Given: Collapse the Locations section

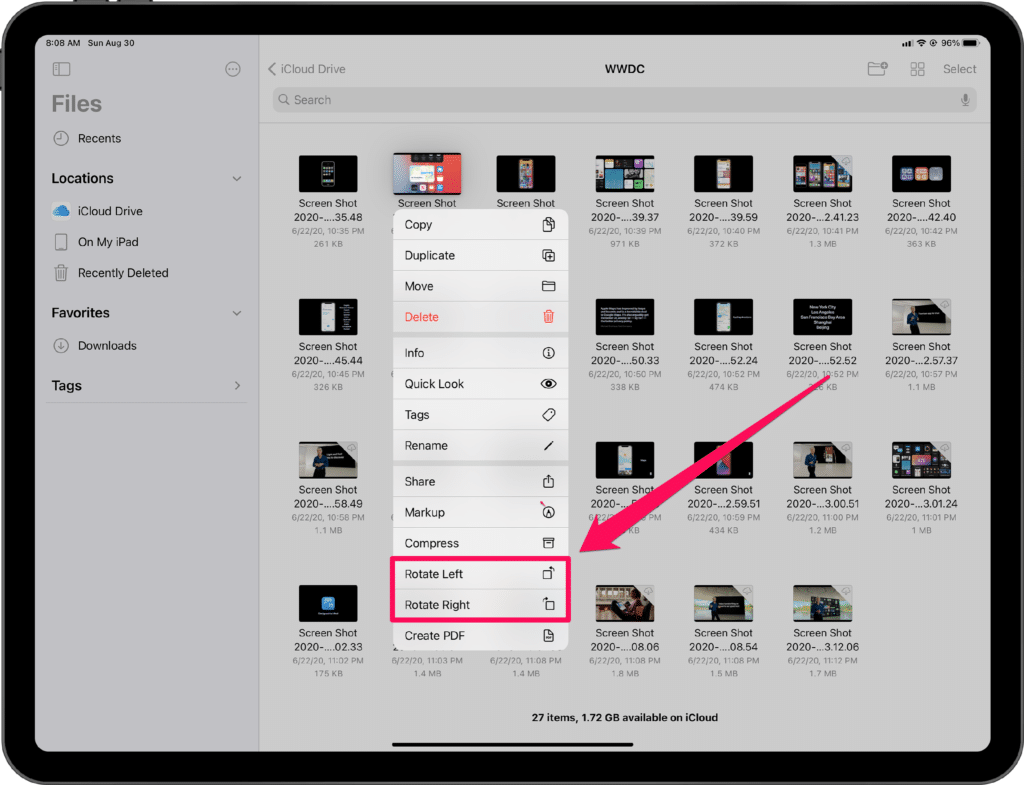Looking at the screenshot, I should click(x=237, y=179).
